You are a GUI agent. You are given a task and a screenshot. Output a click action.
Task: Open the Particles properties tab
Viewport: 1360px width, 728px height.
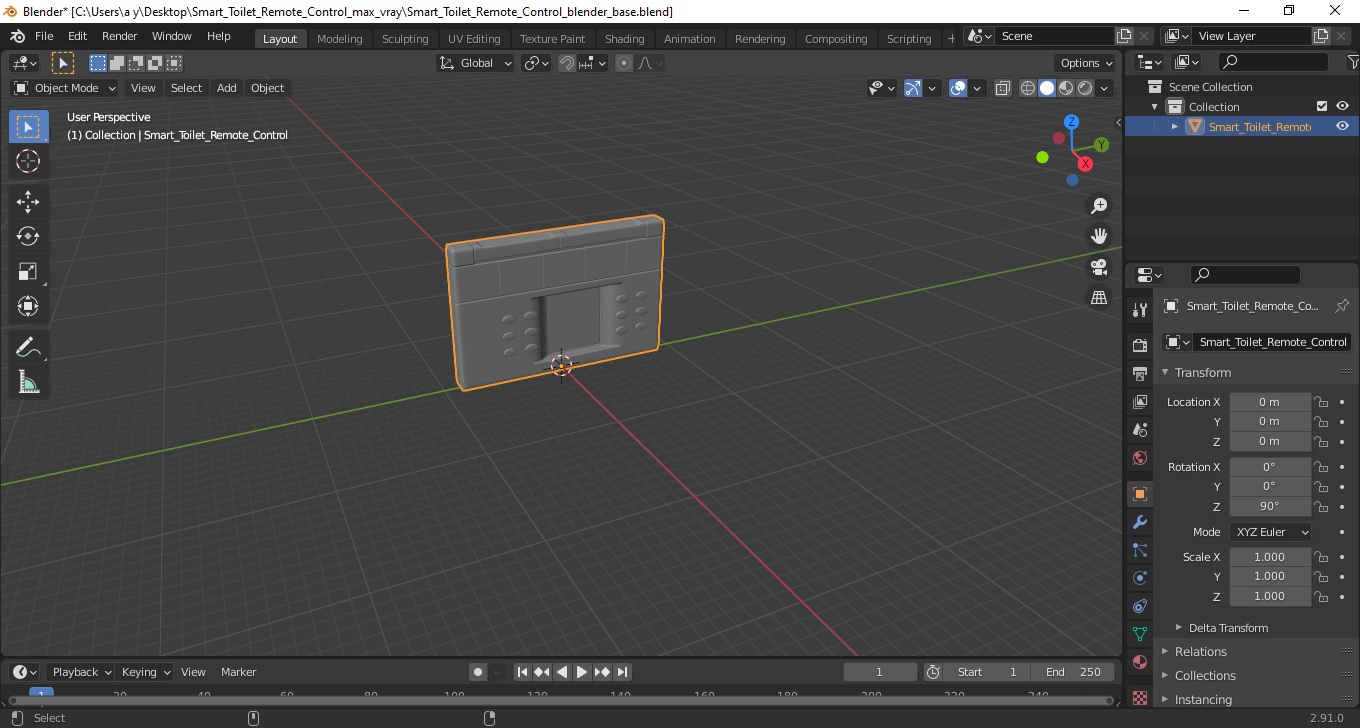coord(1139,550)
